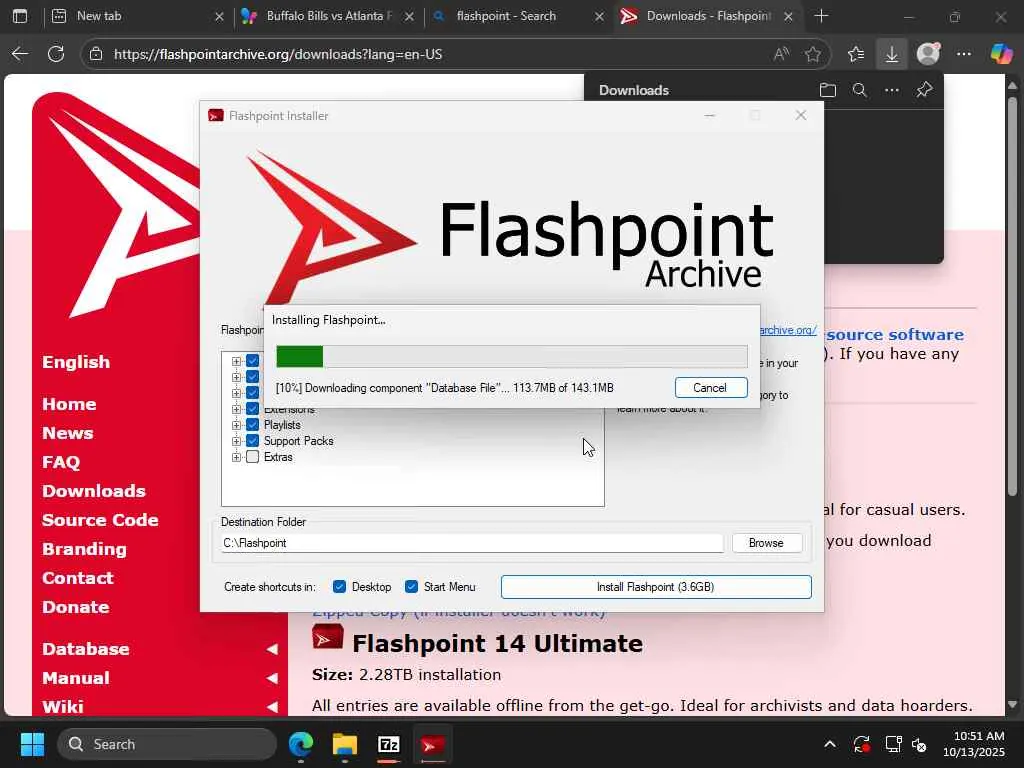Open a new browser tab
1024x768 pixels.
tap(822, 16)
